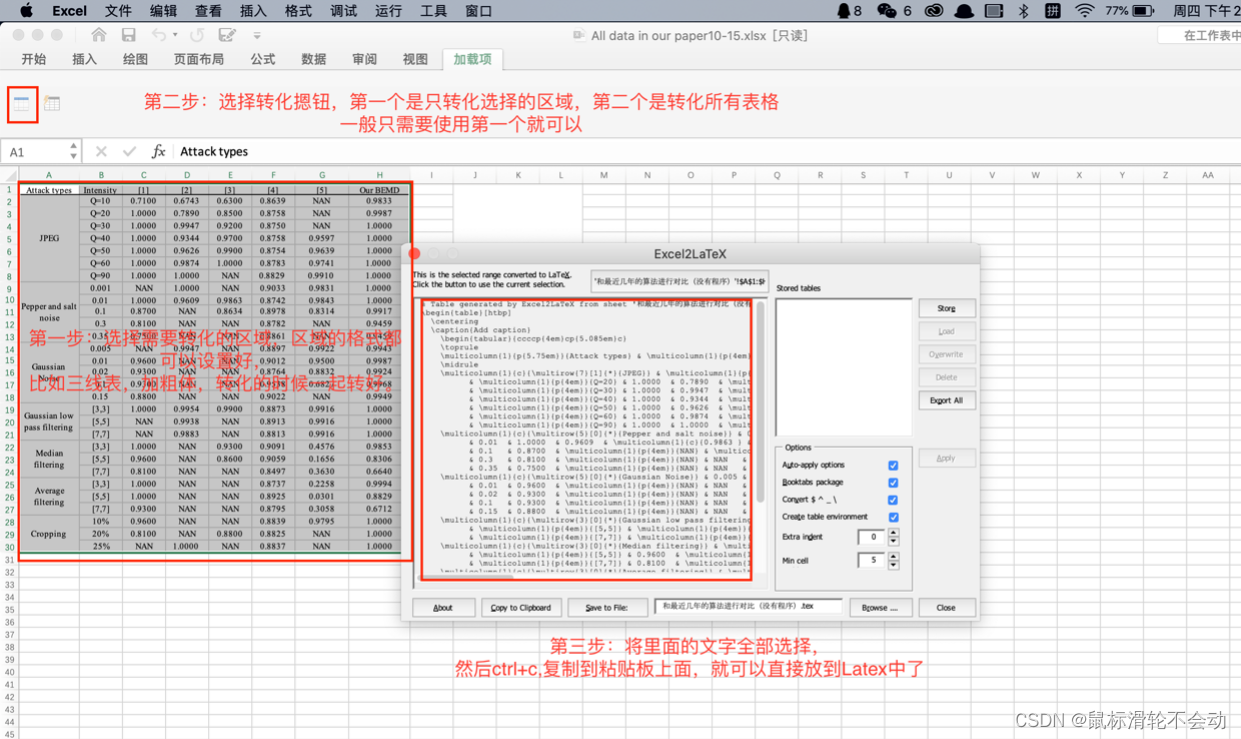Open the 工具 menu
The image size is (1241, 739).
pos(433,11)
